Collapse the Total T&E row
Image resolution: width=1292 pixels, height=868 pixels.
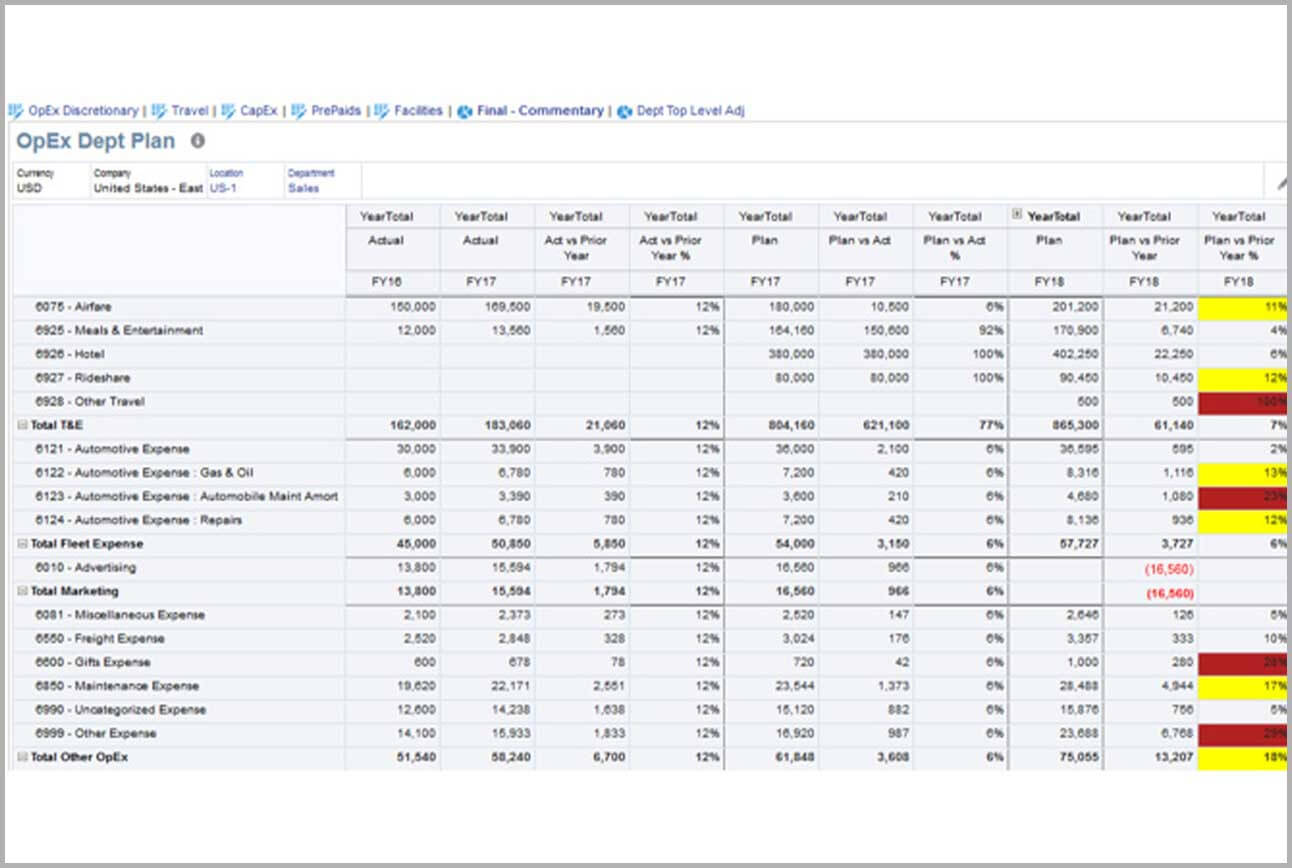click(22, 425)
